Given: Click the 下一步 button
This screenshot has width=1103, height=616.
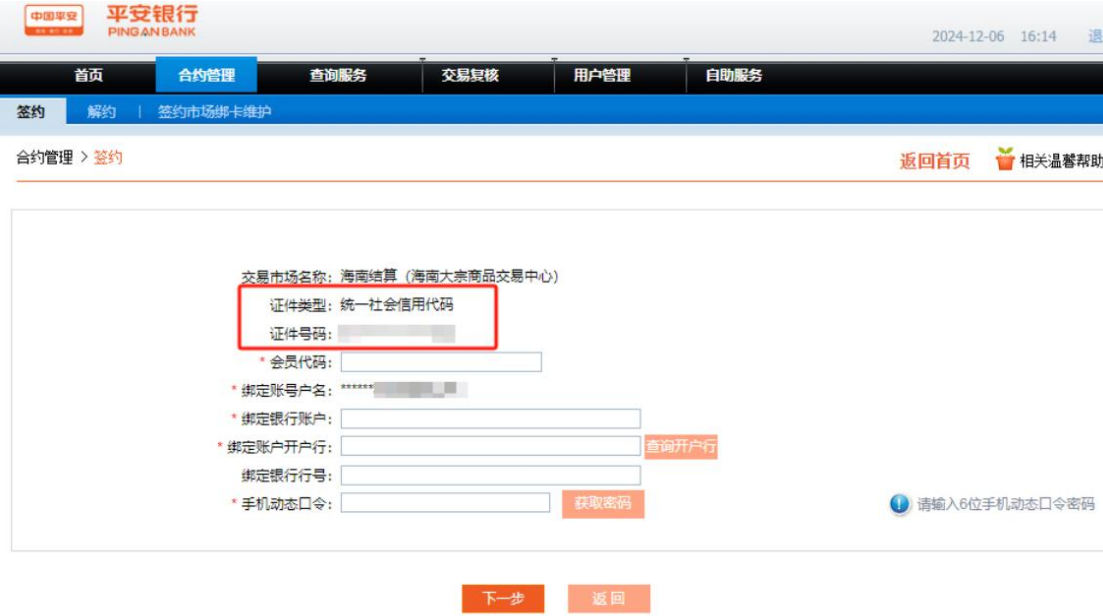Looking at the screenshot, I should [503, 598].
